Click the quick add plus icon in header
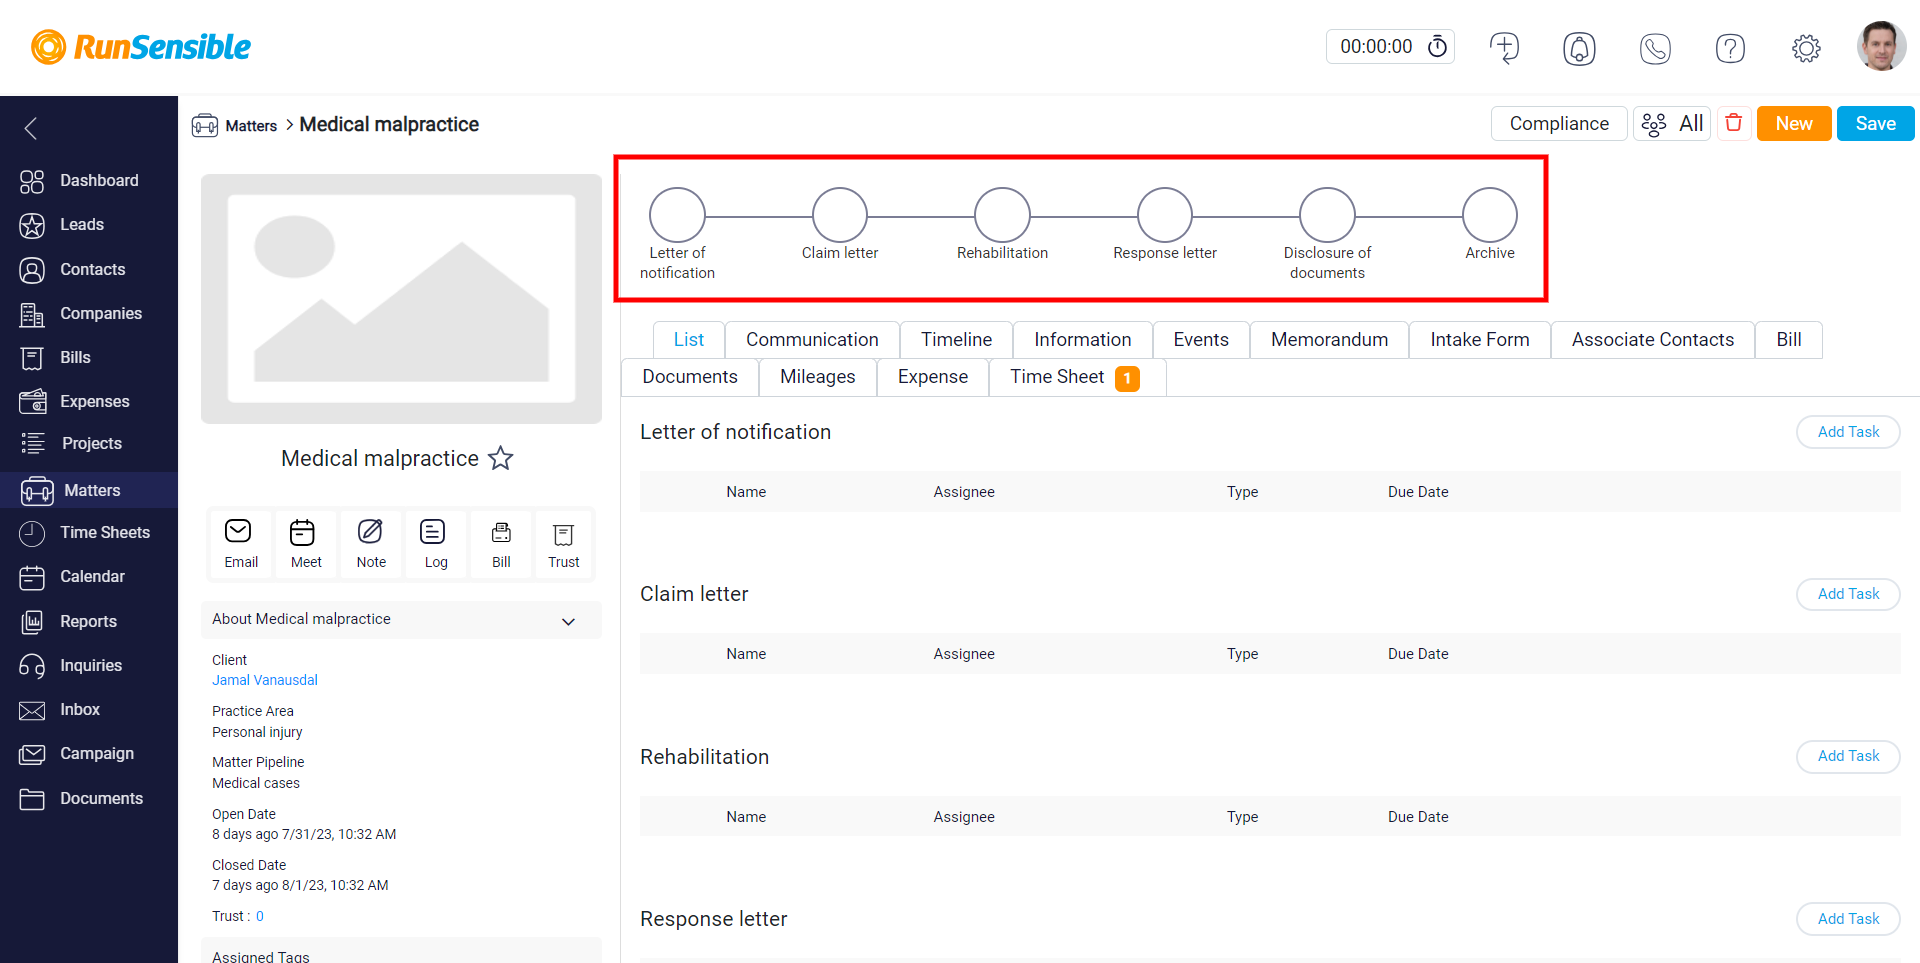Screen dimensions: 1920x963 tap(1504, 47)
